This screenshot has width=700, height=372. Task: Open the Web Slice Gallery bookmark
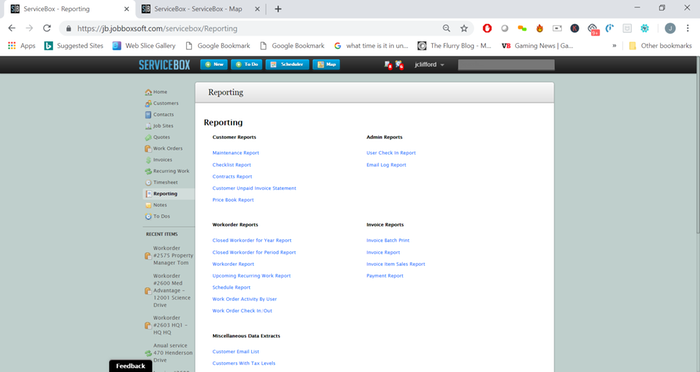click(x=144, y=46)
